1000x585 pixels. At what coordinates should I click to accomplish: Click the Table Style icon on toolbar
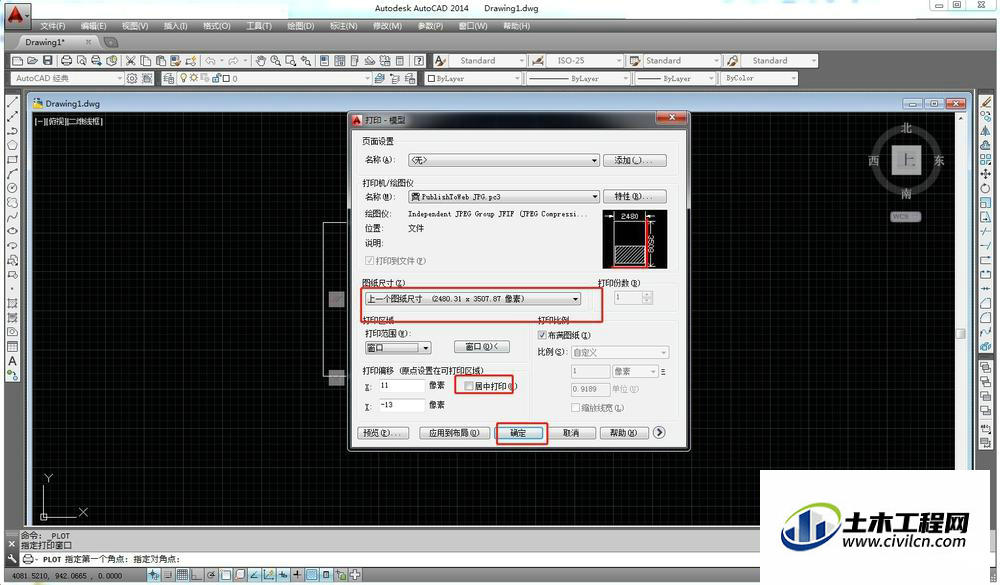(x=635, y=61)
